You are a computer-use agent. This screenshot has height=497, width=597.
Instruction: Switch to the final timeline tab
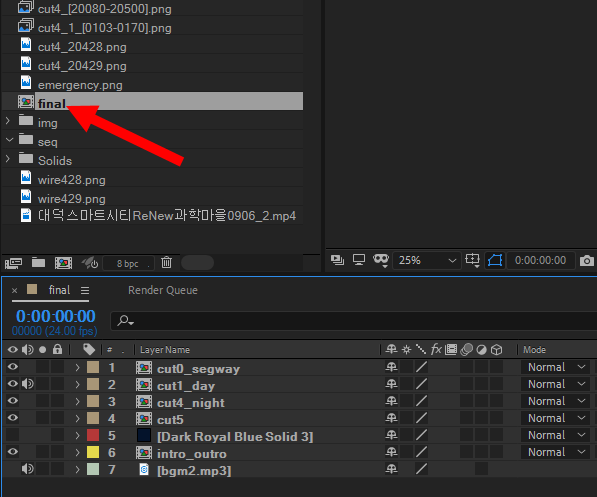point(59,290)
